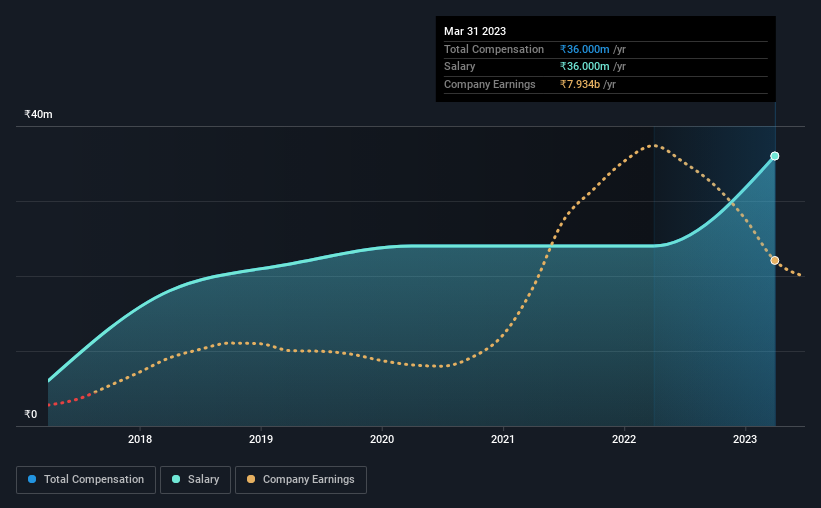This screenshot has width=821, height=508.
Task: Click the red dotted start of earnings line
Action: (68, 401)
